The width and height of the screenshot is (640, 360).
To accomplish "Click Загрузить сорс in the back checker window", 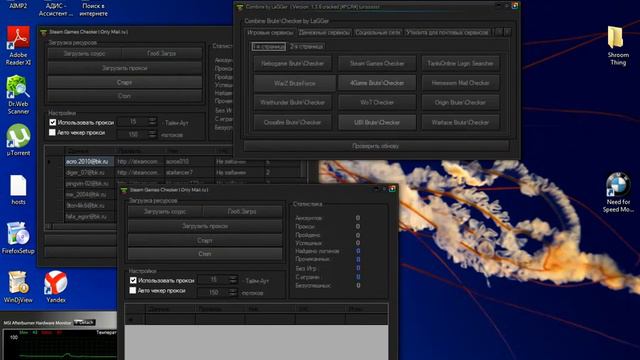I will pyautogui.click(x=84, y=53).
